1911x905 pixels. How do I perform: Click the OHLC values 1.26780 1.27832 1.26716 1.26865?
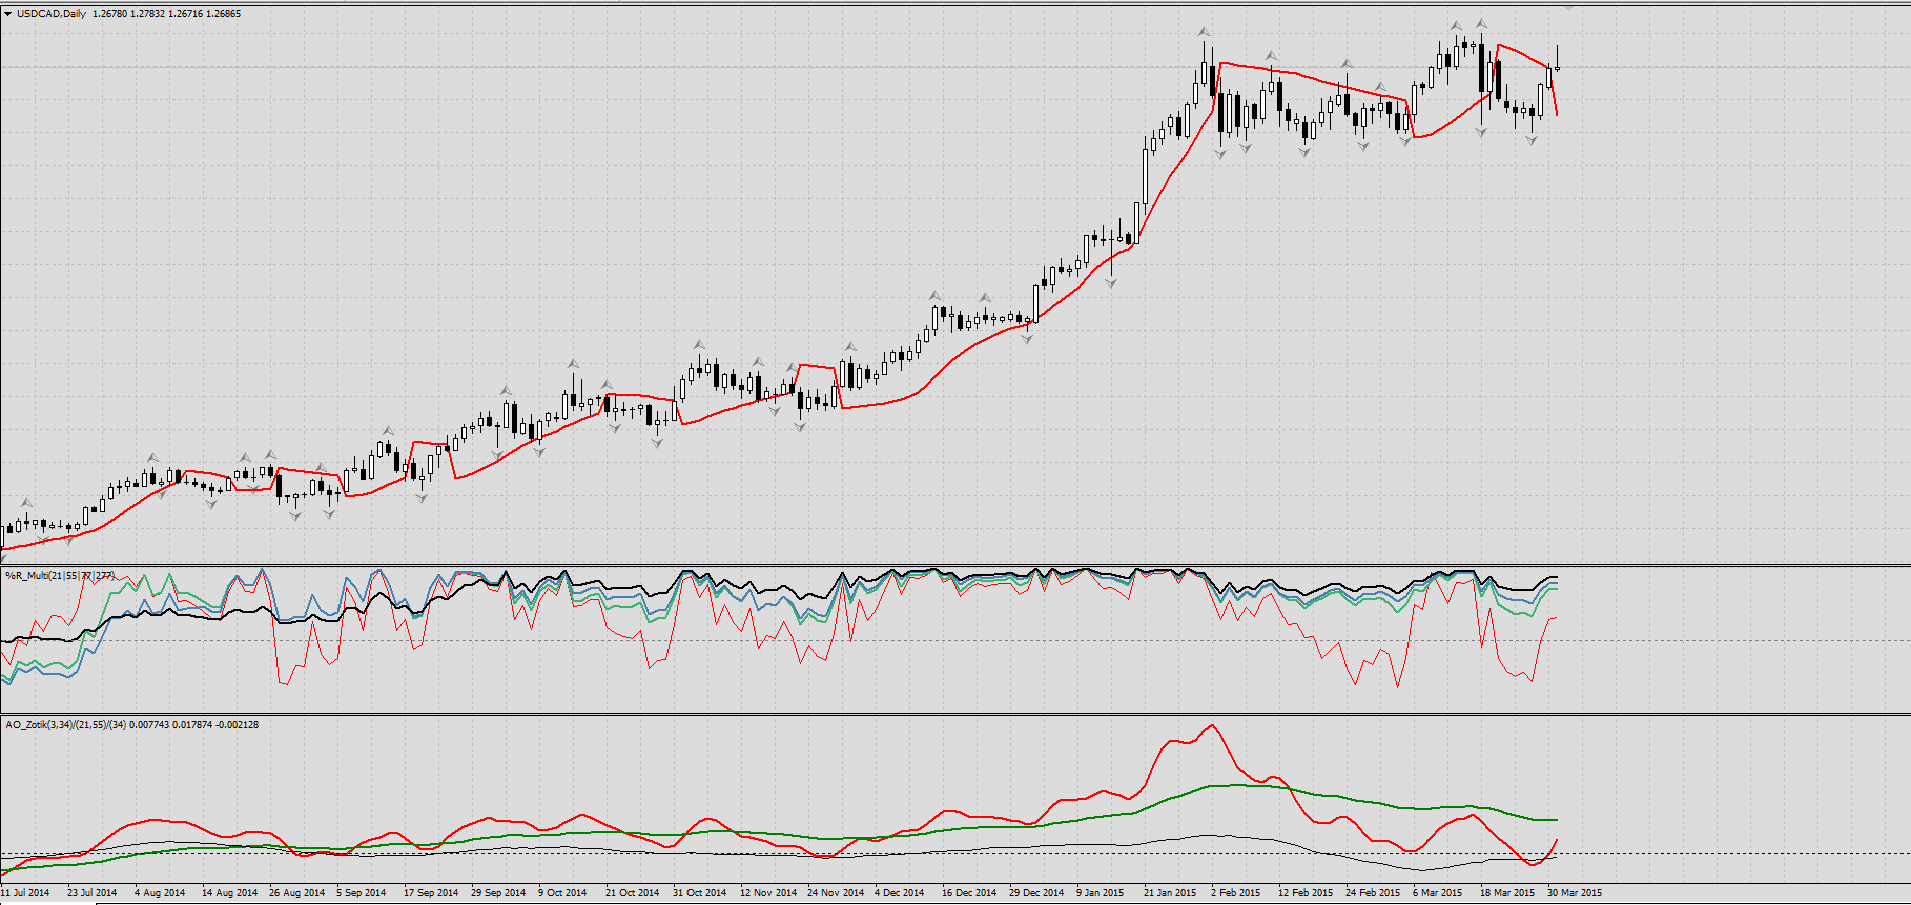point(167,14)
